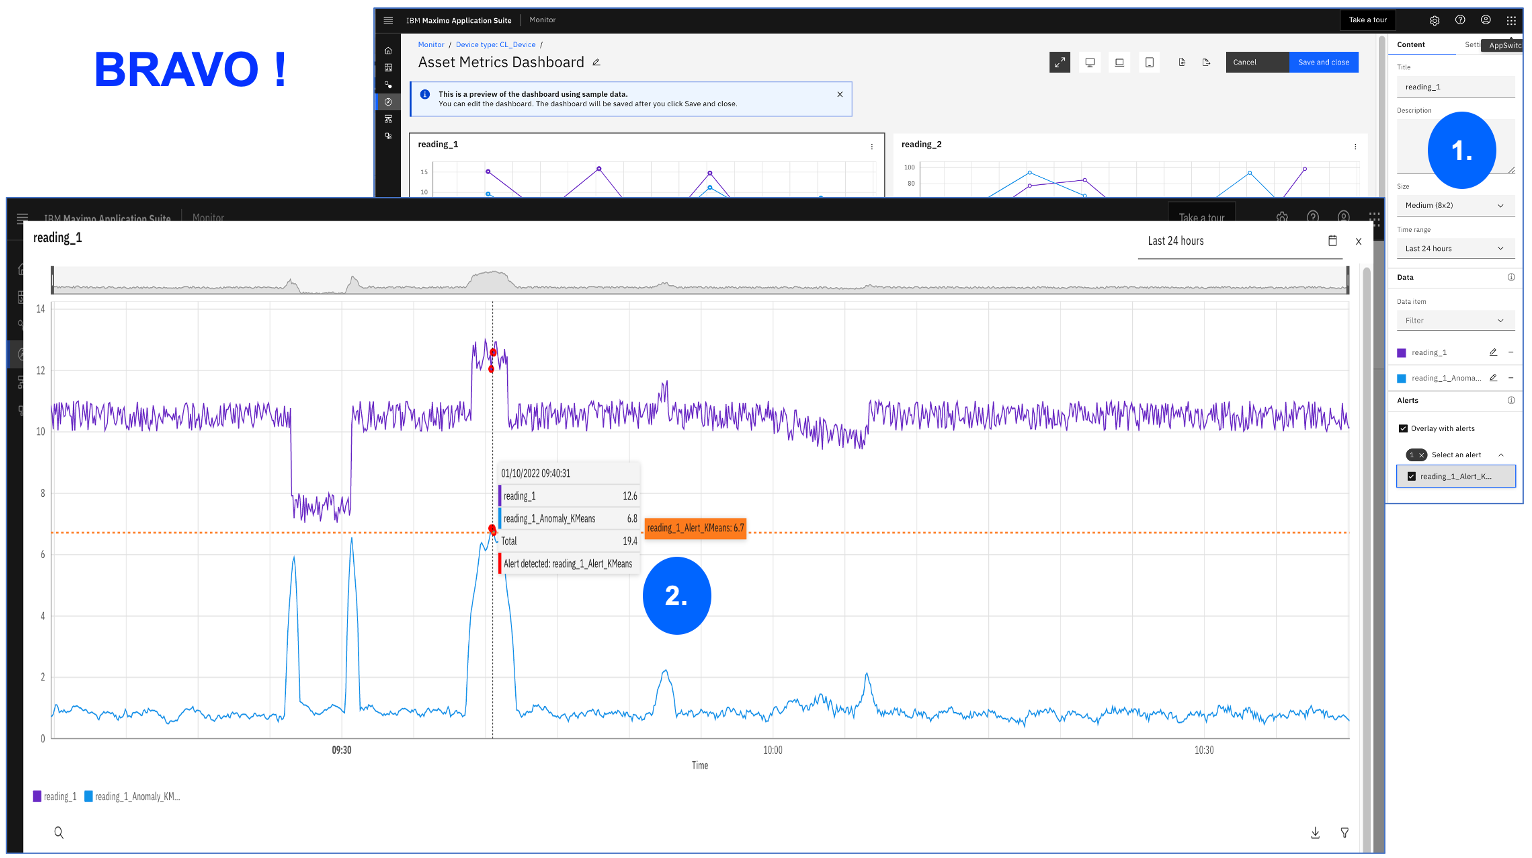The width and height of the screenshot is (1532, 858).
Task: Edit the reading_1 data item pencil
Action: pyautogui.click(x=1493, y=352)
